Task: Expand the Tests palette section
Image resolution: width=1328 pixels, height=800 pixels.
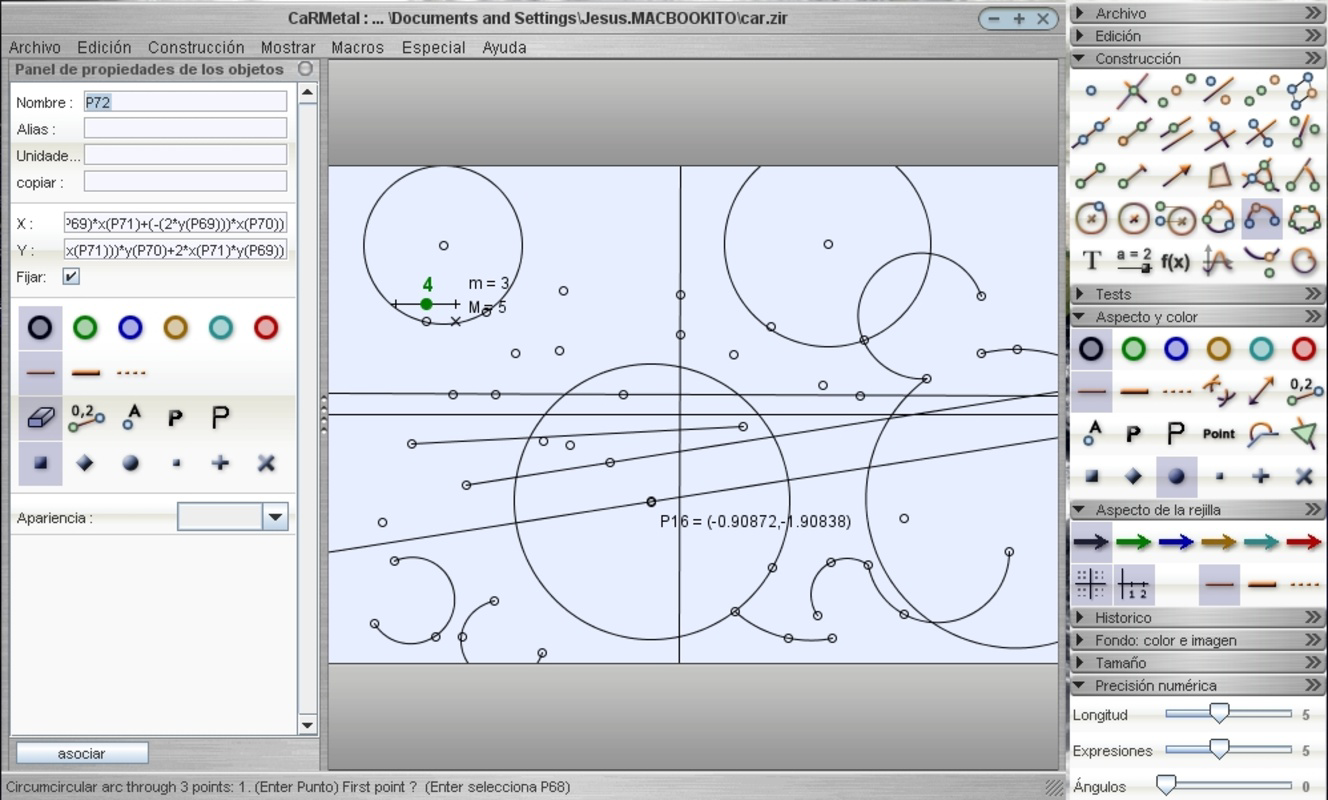Action: click(x=1198, y=294)
